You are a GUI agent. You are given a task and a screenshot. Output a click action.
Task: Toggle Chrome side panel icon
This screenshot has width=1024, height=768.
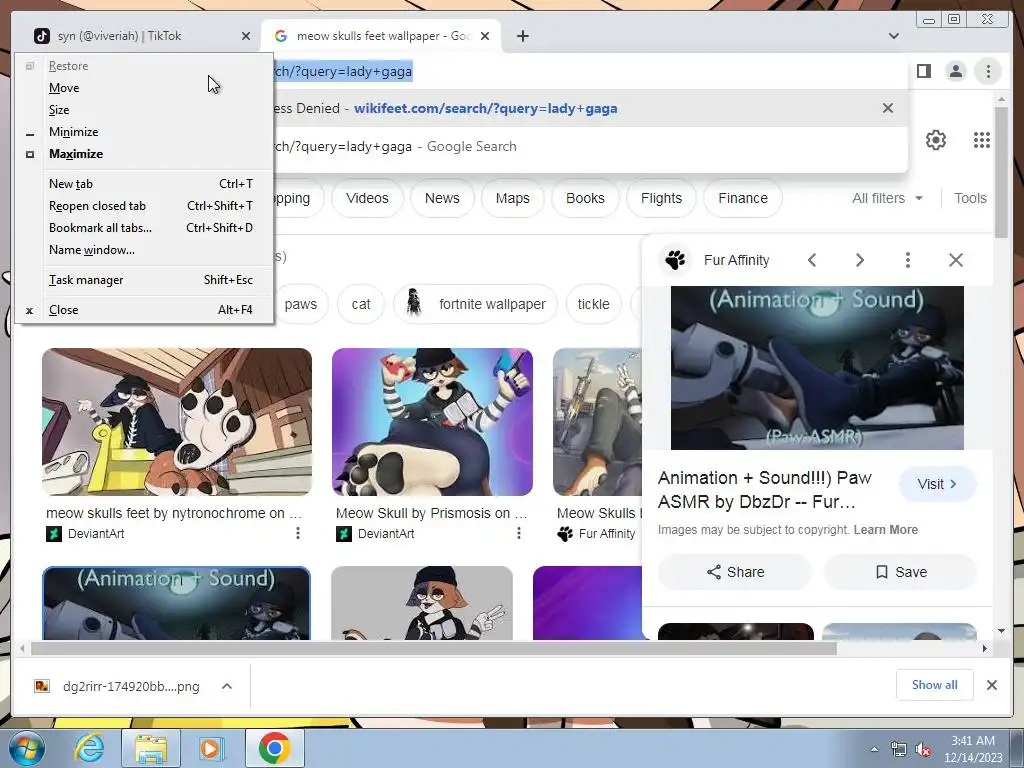[923, 71]
